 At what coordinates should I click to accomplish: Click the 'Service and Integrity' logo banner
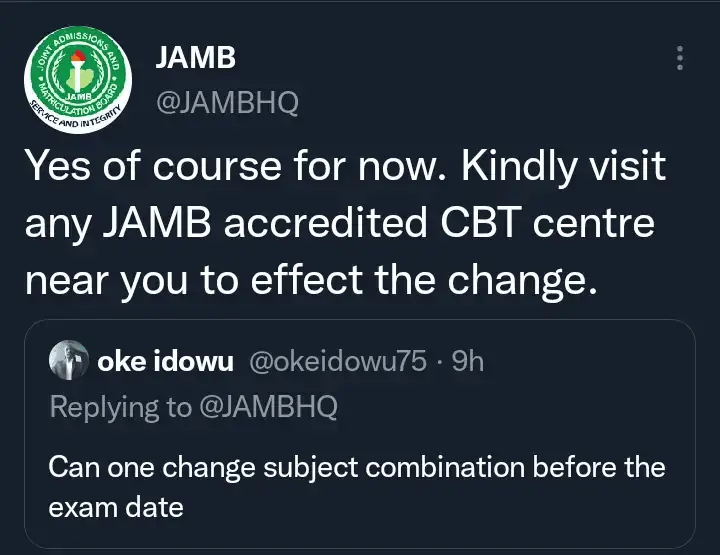pos(77,115)
